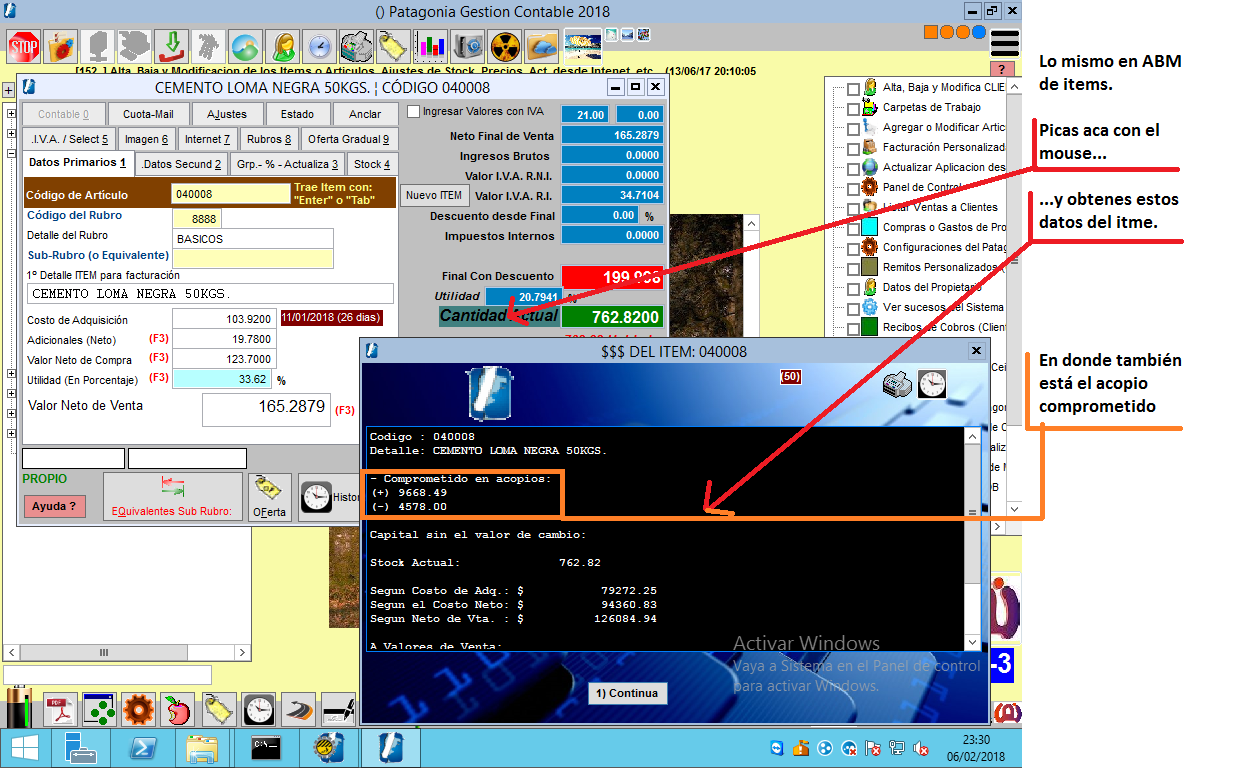The height and width of the screenshot is (768, 1242).
Task: Click the 1) Continua button
Action: point(627,693)
